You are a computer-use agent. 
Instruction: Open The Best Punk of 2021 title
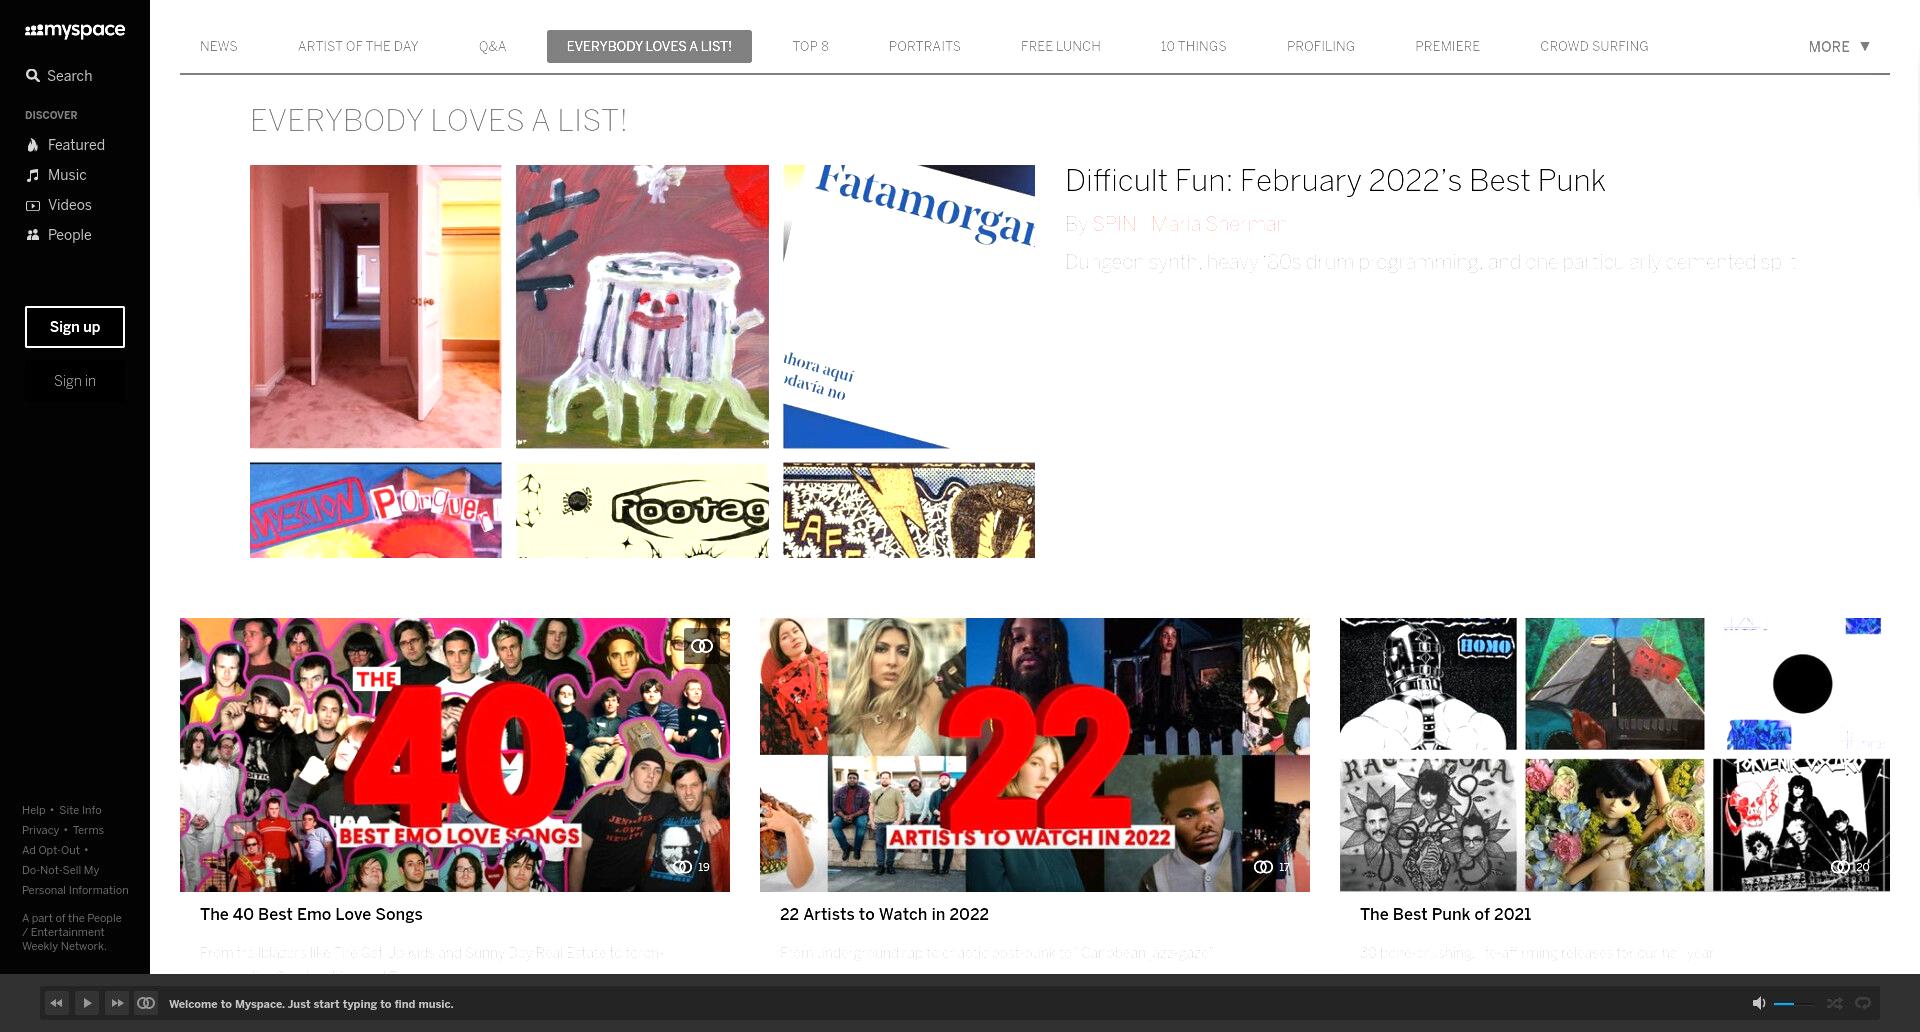click(x=1445, y=914)
